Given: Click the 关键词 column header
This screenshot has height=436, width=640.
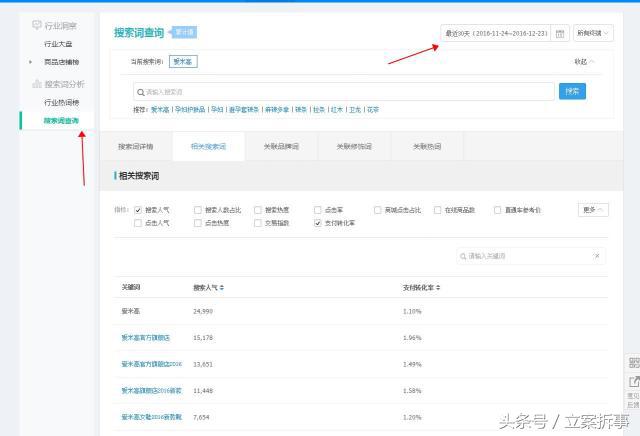Looking at the screenshot, I should (131, 287).
